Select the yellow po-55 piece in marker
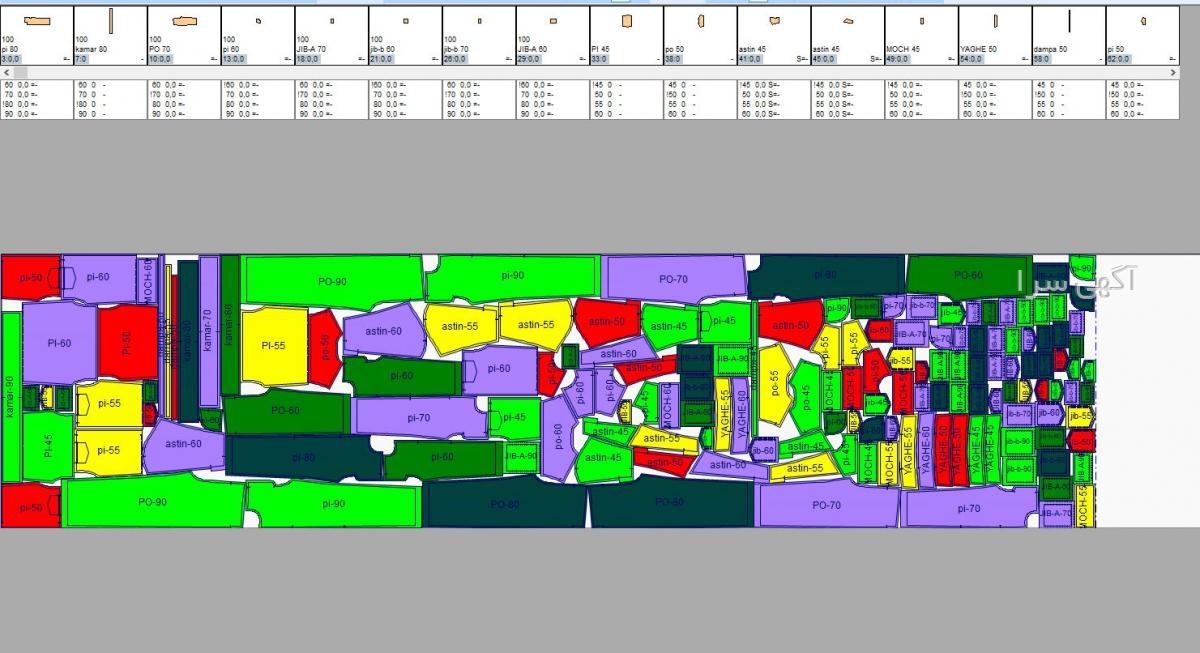 pyautogui.click(x=773, y=380)
